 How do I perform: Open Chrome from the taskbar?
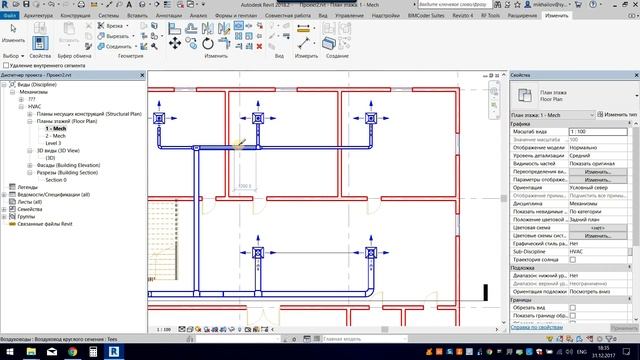(73, 351)
